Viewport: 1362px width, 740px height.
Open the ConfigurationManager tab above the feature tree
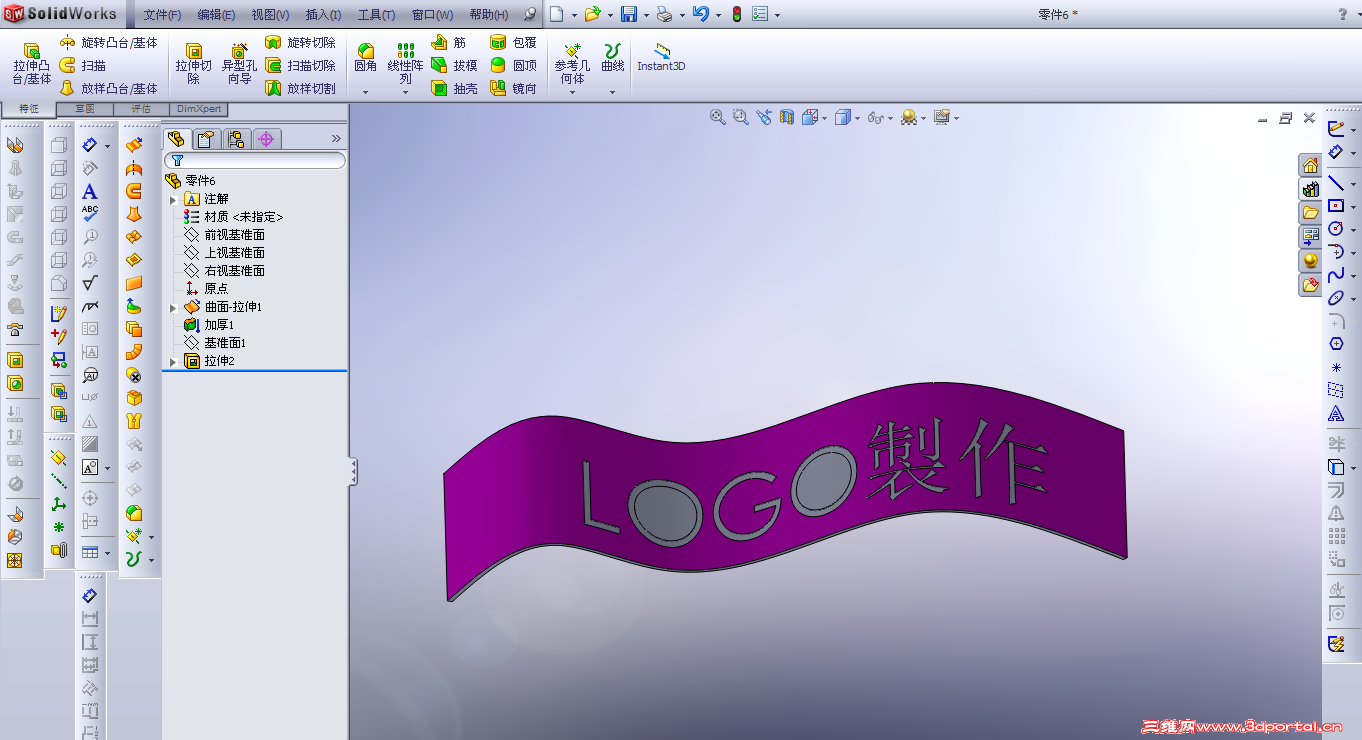point(237,139)
